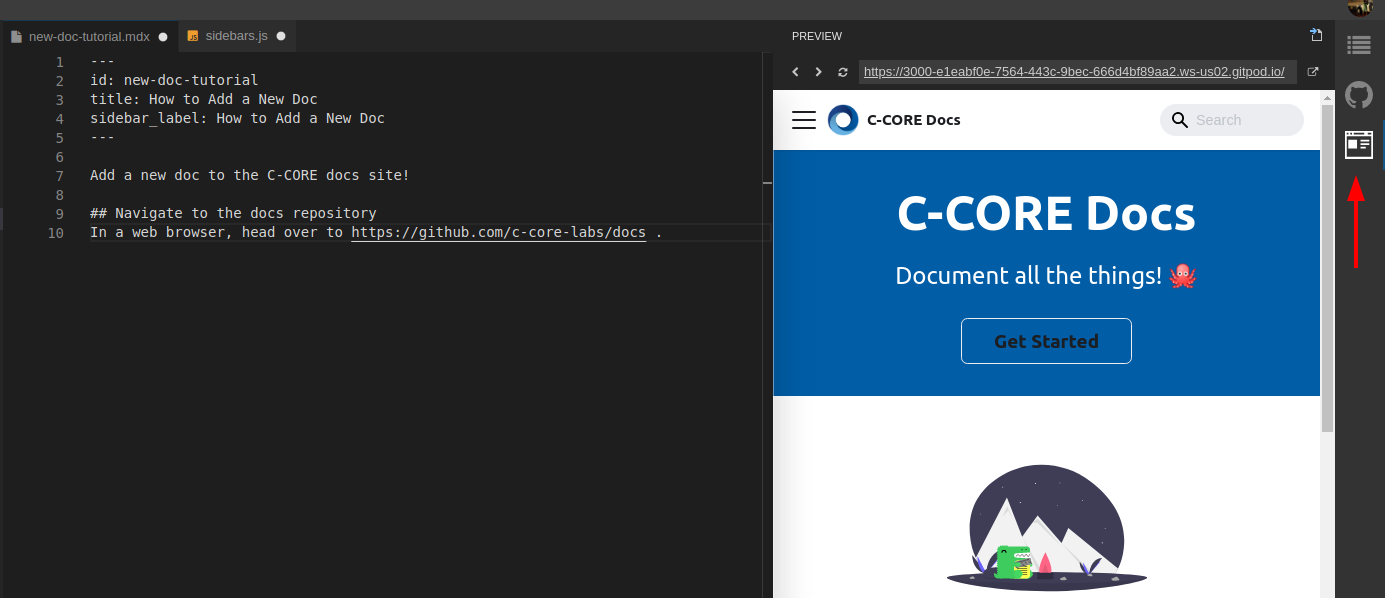Open the GitHub panel in right sidebar

pos(1358,96)
